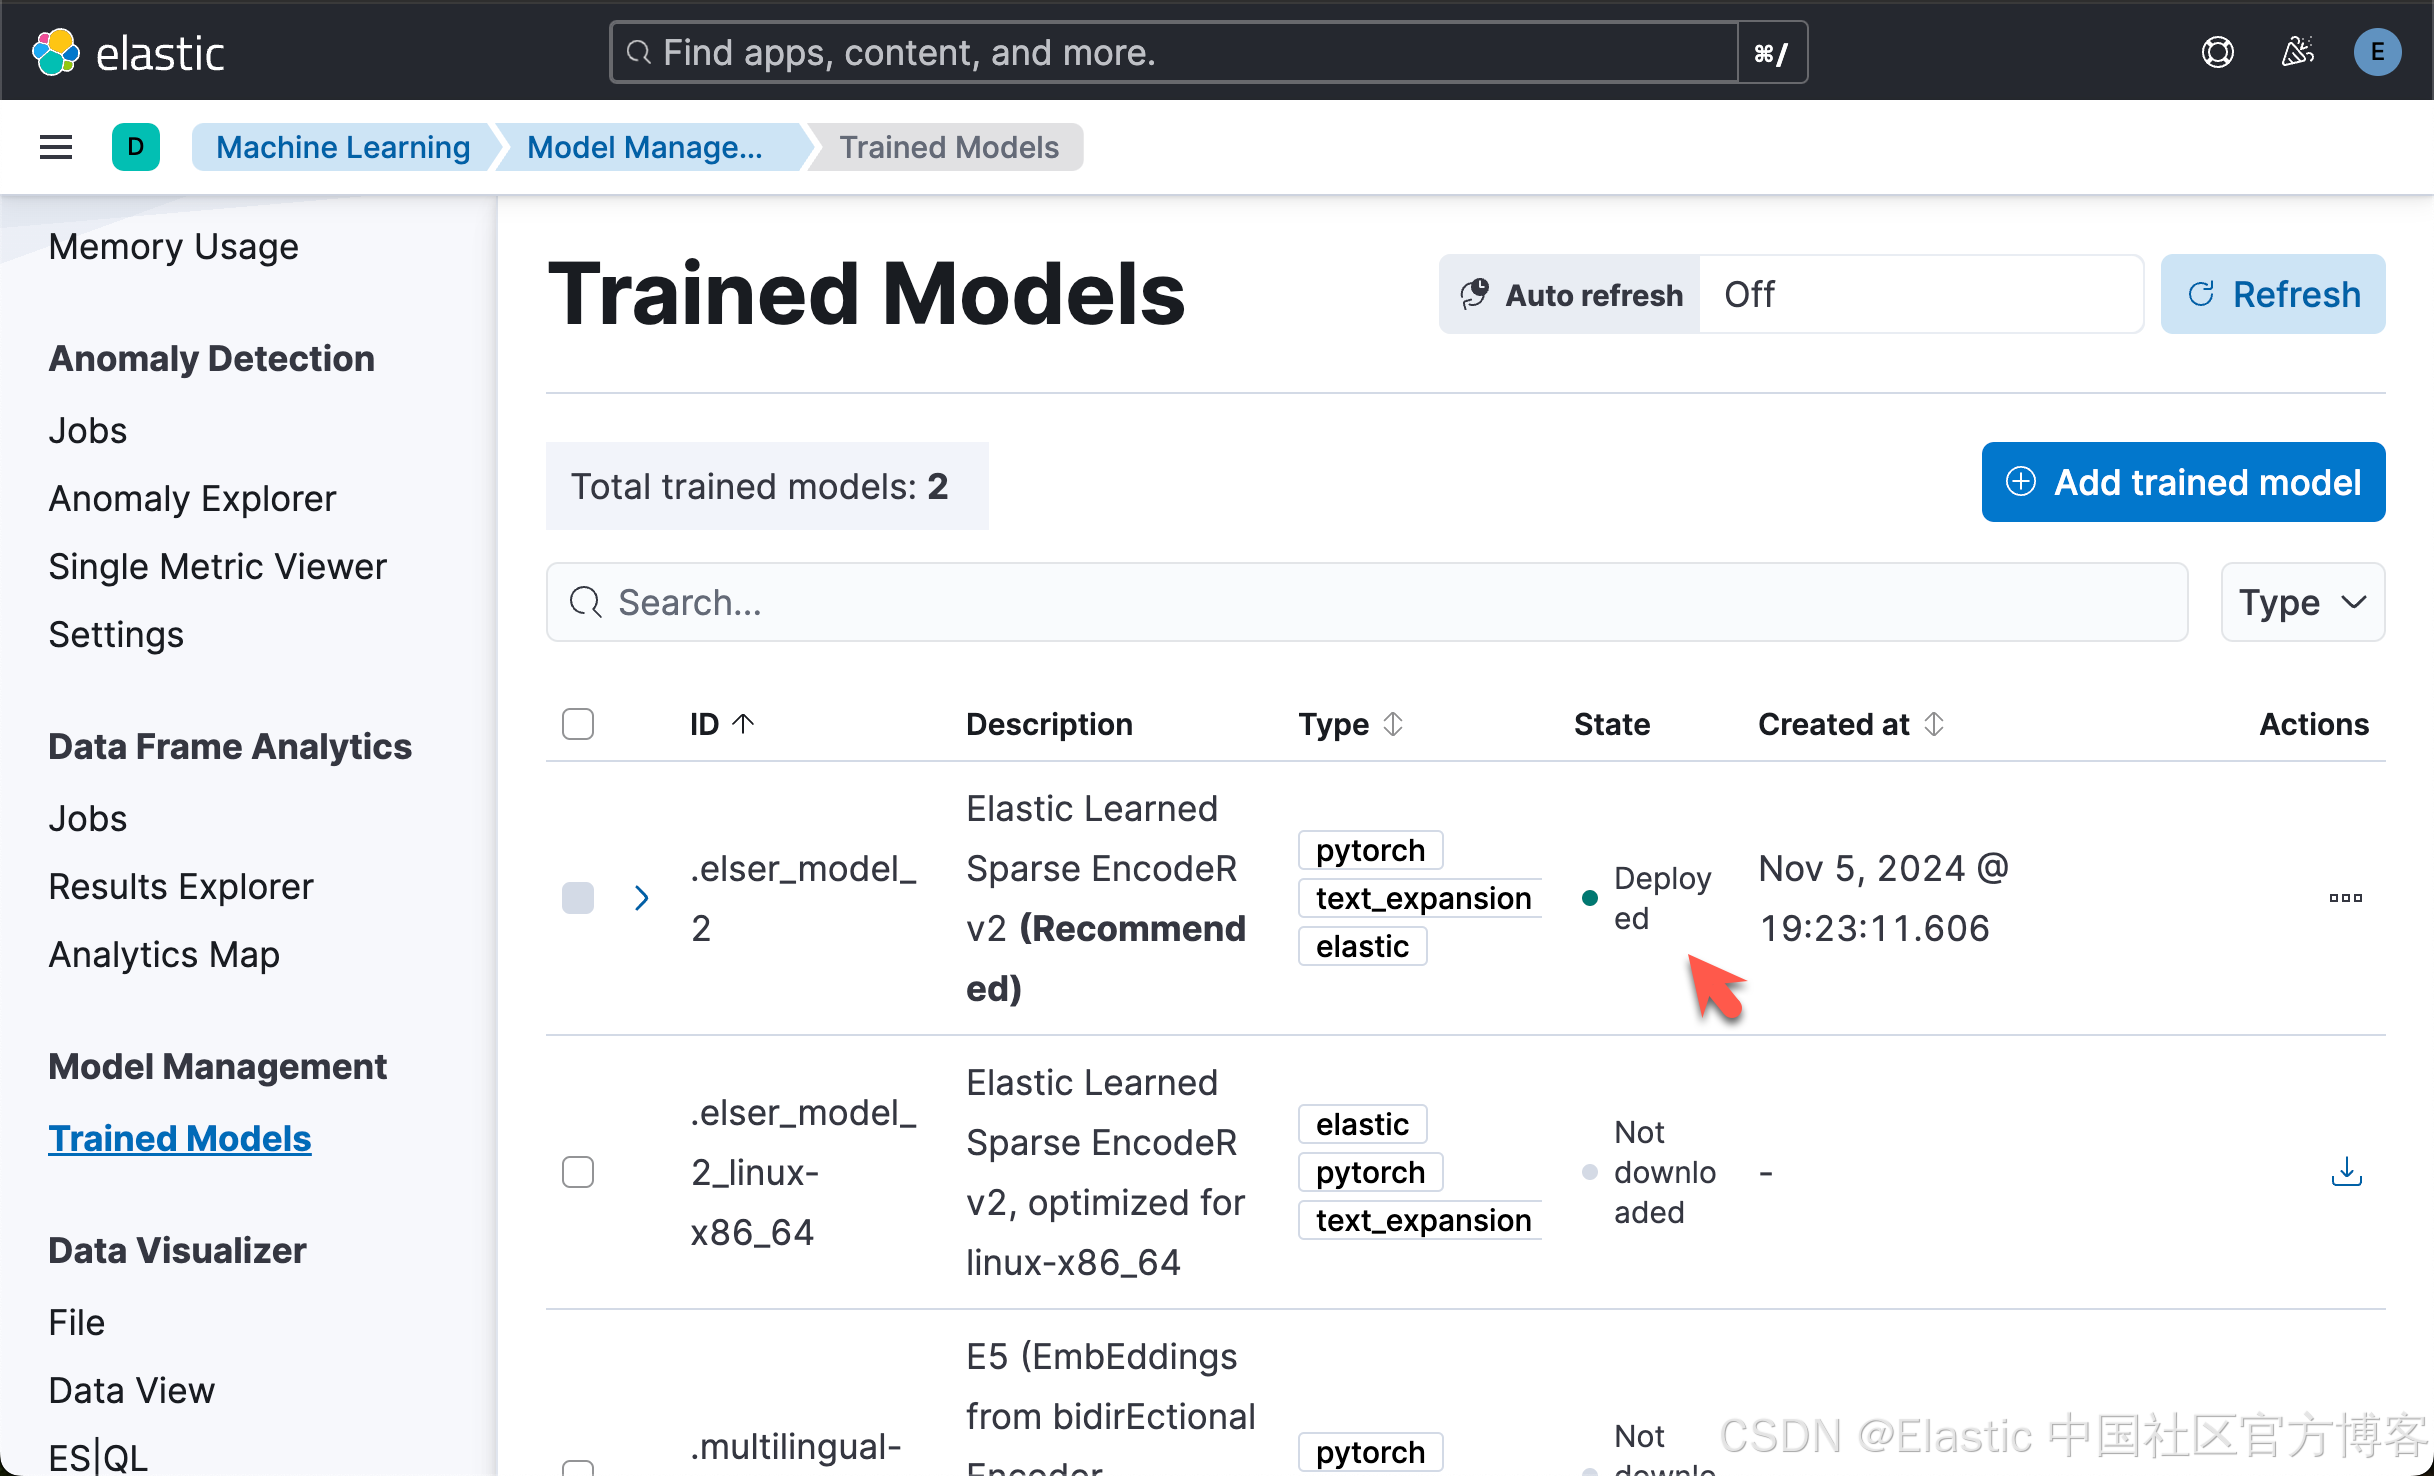Open Trained Models sidebar link
Screen dimensions: 2434x1476
(x=180, y=1138)
